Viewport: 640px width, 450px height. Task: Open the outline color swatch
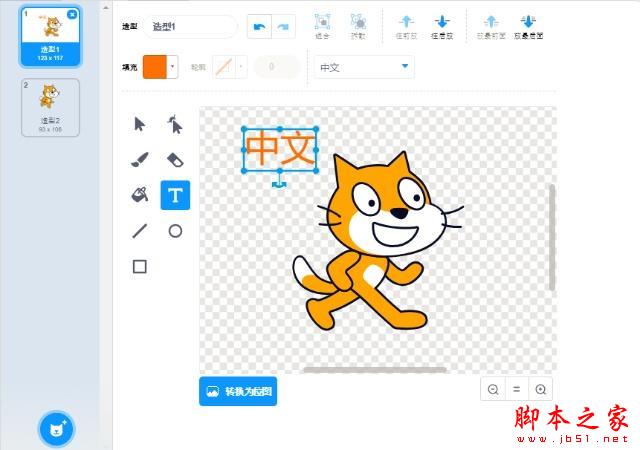(x=224, y=67)
